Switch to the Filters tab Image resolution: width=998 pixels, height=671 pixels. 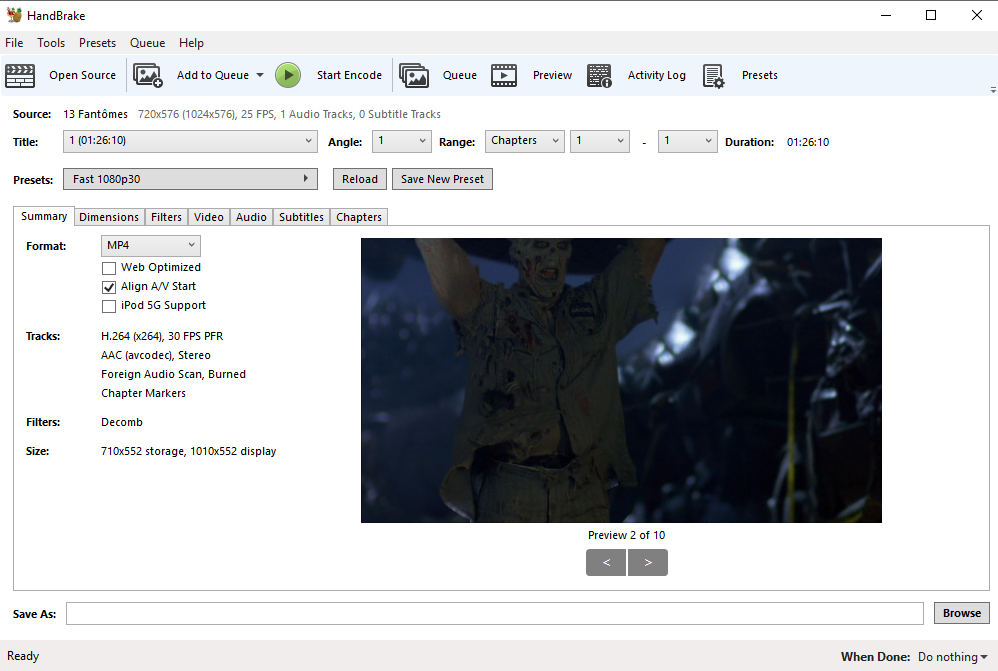(x=166, y=217)
